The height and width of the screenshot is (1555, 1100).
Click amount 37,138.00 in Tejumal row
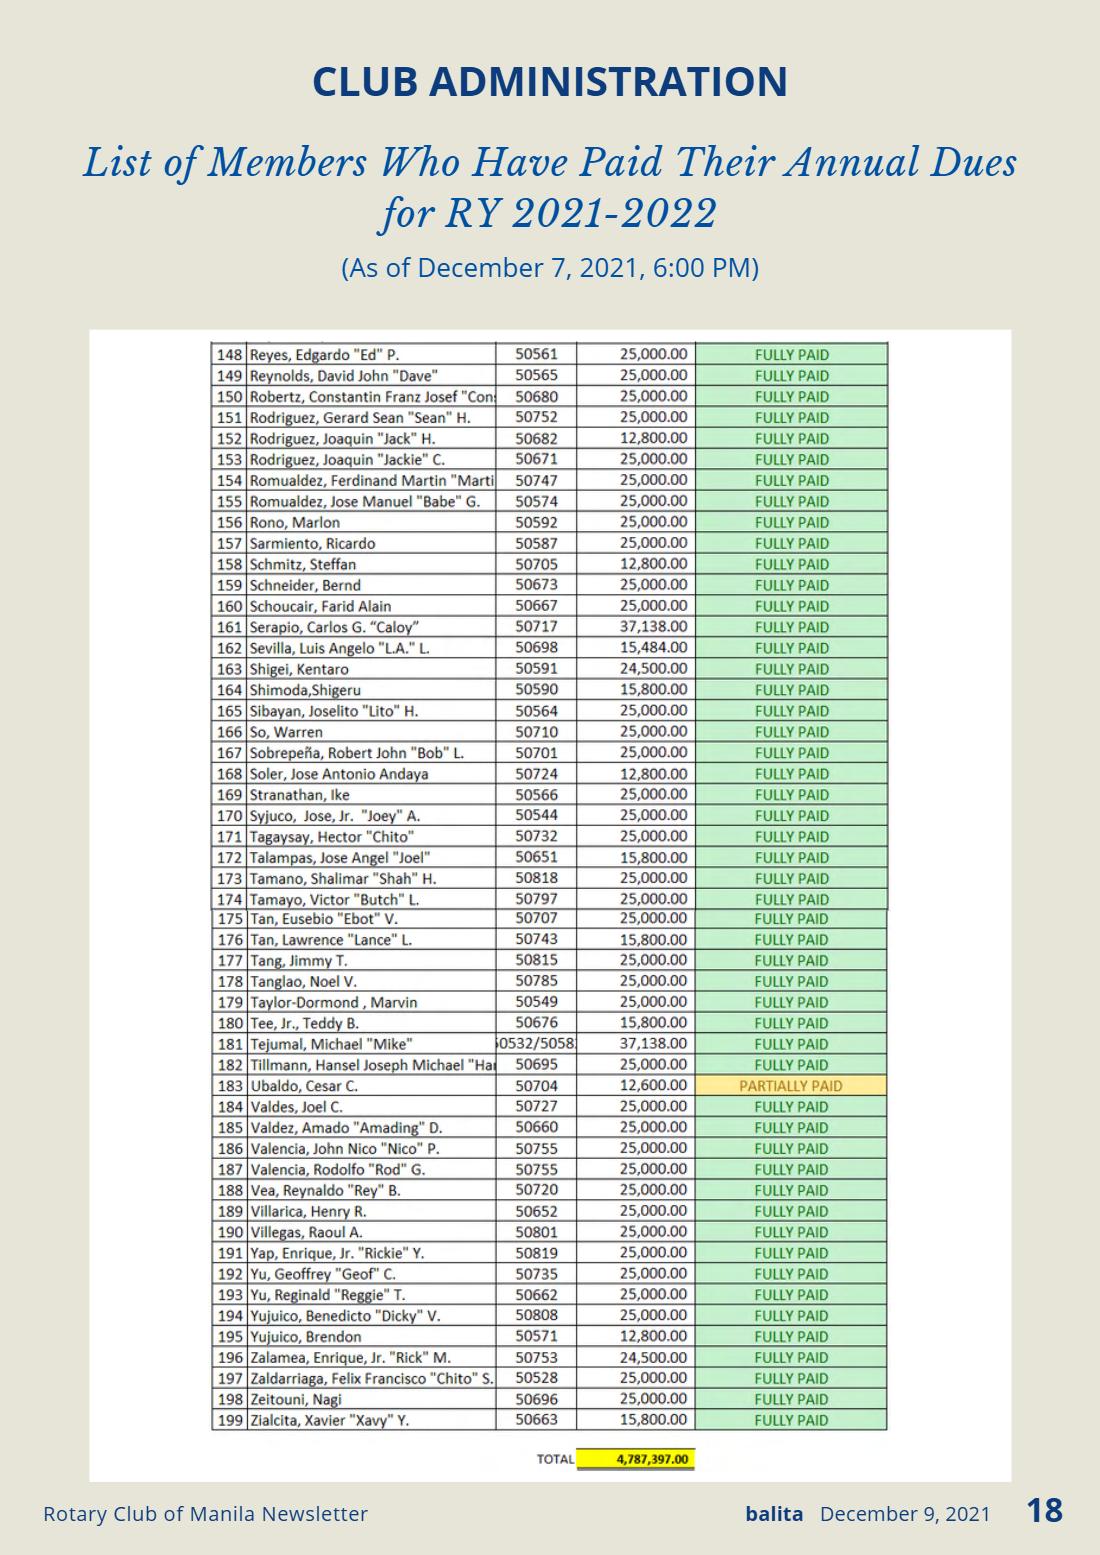pyautogui.click(x=653, y=1044)
